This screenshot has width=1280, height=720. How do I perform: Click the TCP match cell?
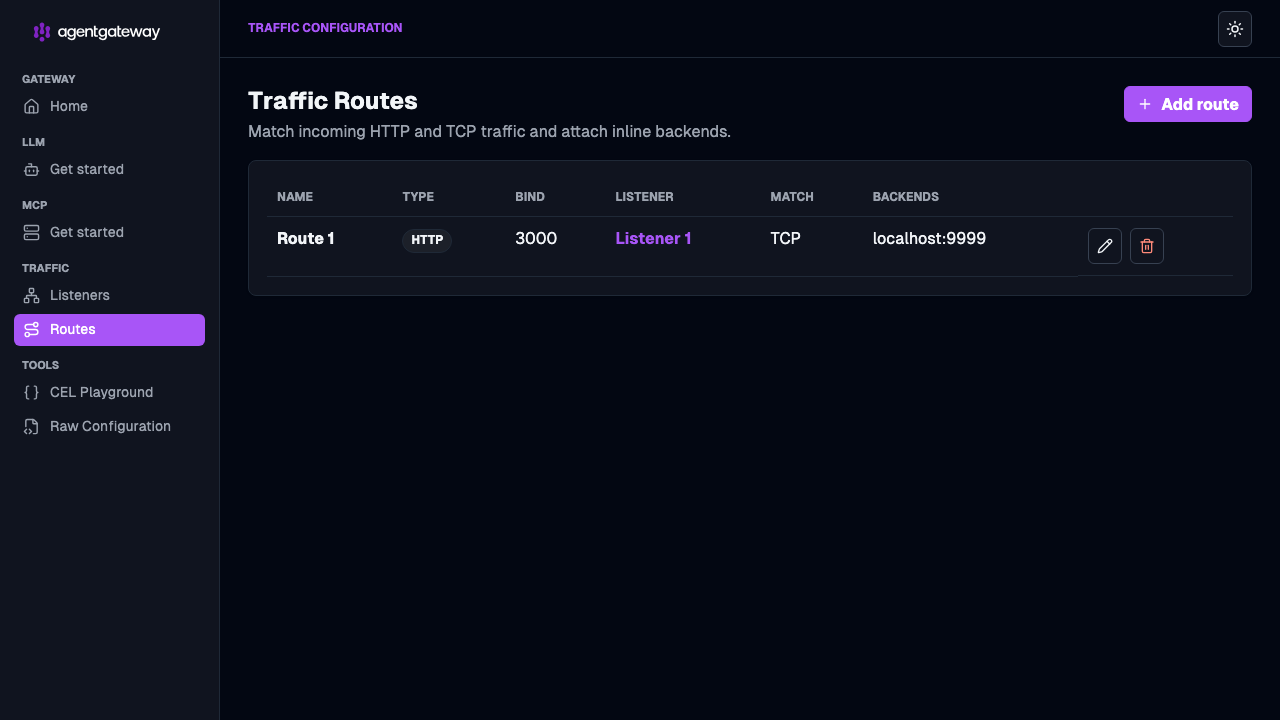[x=785, y=238]
